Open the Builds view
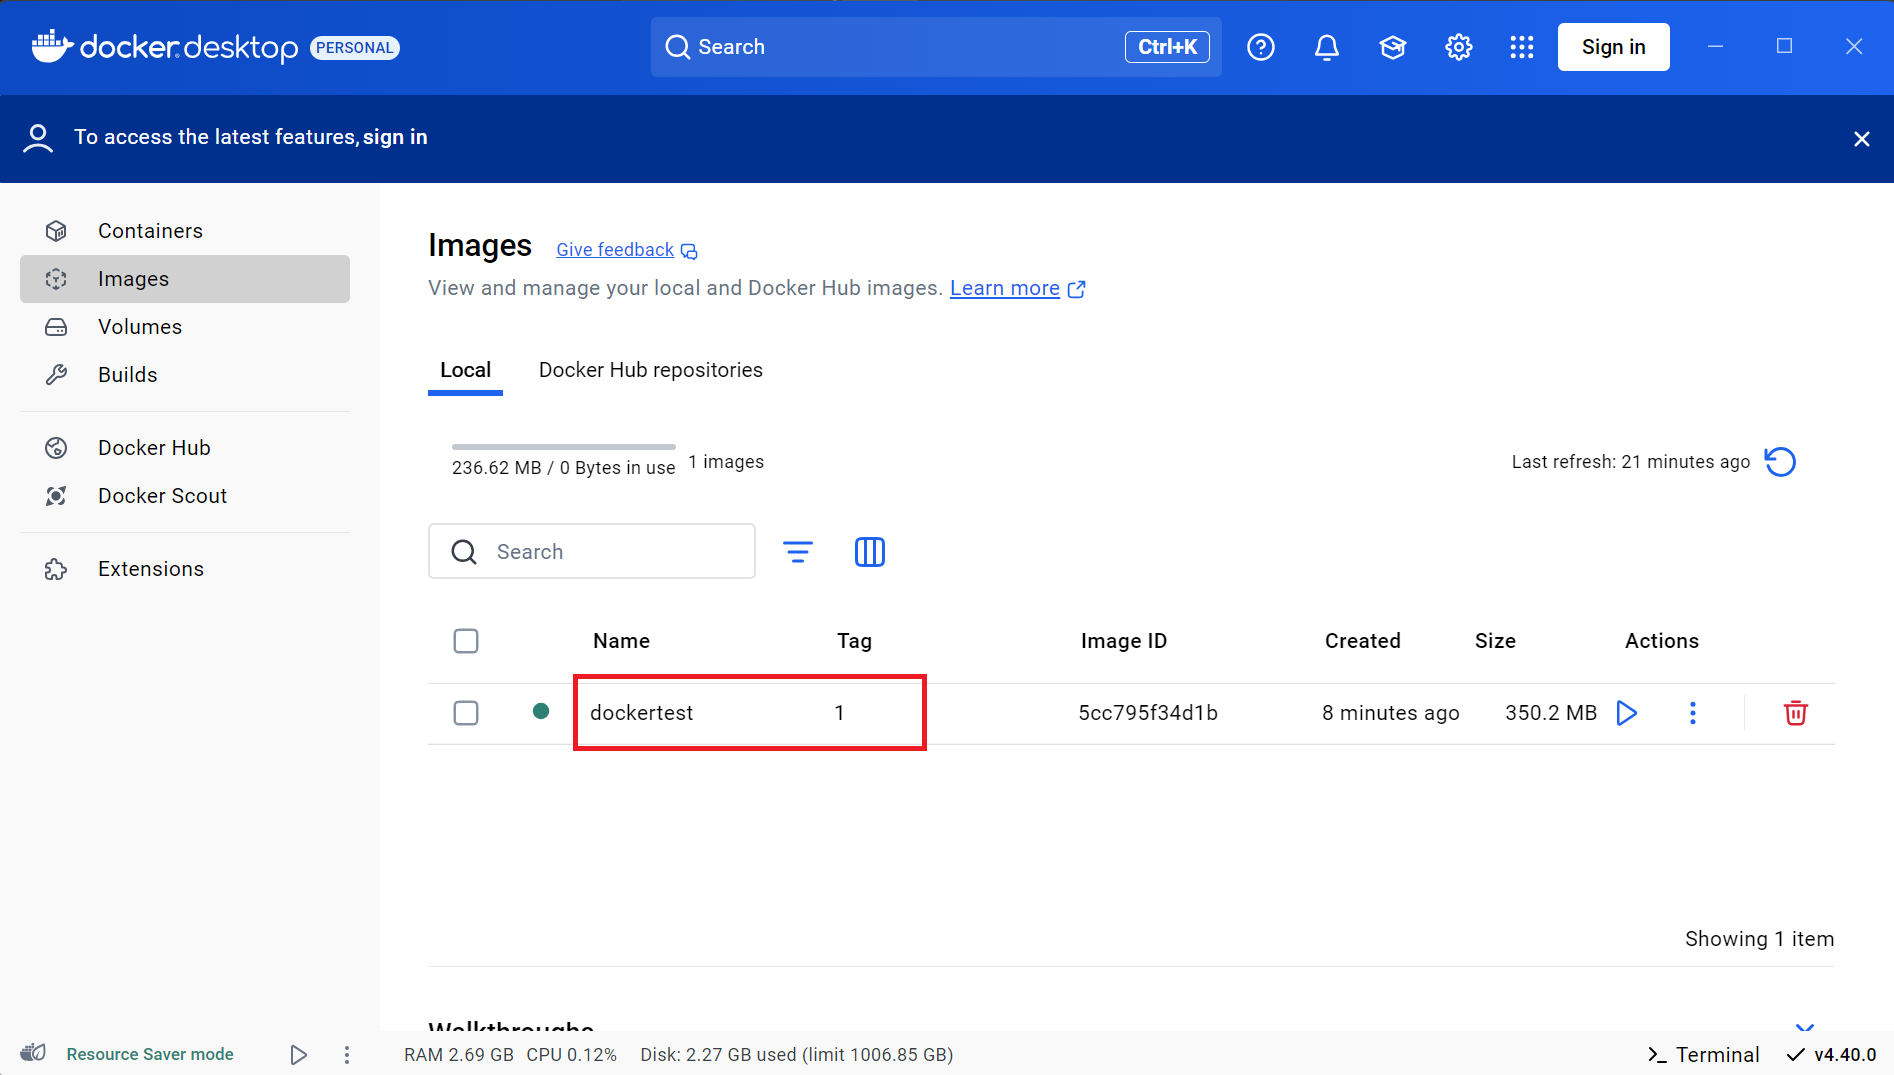Screen dimensions: 1894x1075 coord(185,375)
